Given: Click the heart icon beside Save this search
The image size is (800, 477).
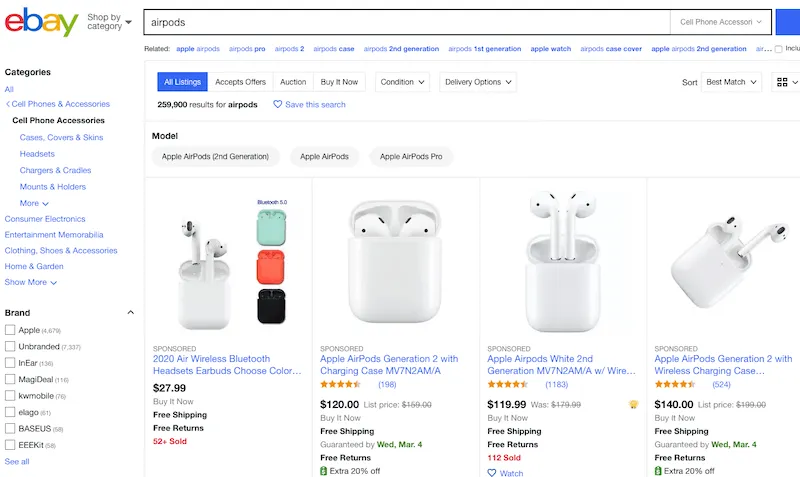Looking at the screenshot, I should tap(278, 104).
